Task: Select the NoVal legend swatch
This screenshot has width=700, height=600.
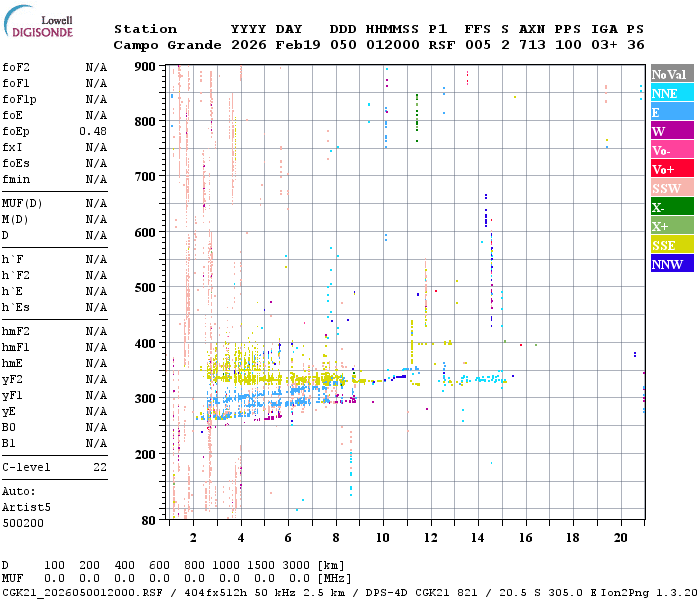Action: tap(670, 75)
